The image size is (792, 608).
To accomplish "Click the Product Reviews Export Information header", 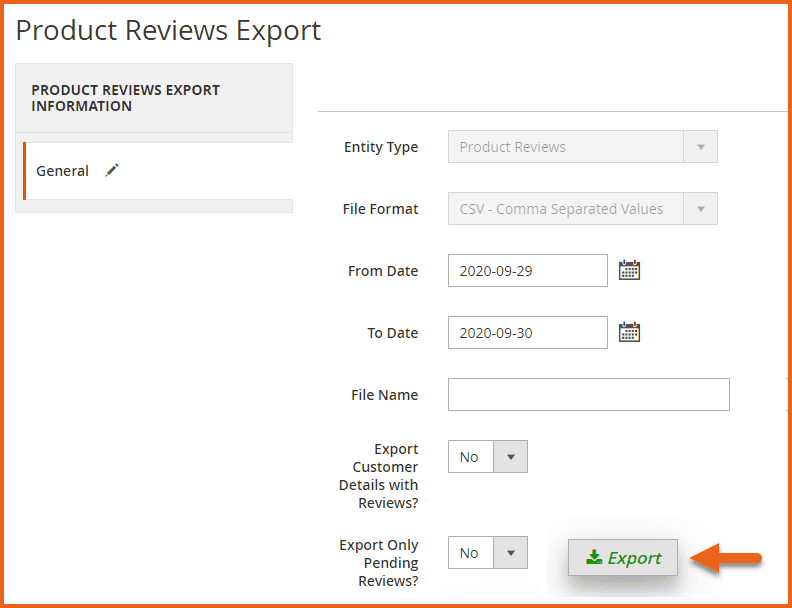I will click(x=125, y=98).
